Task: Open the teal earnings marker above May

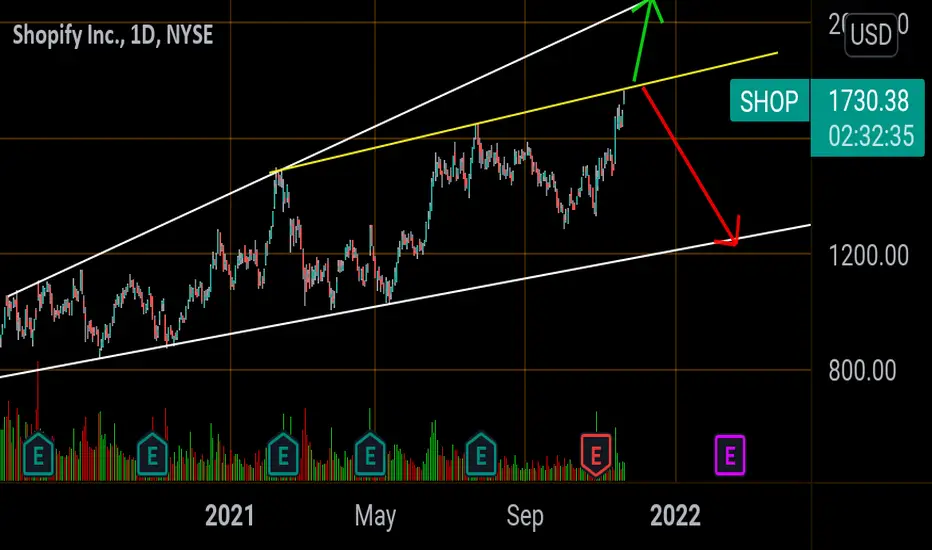Action: click(370, 456)
